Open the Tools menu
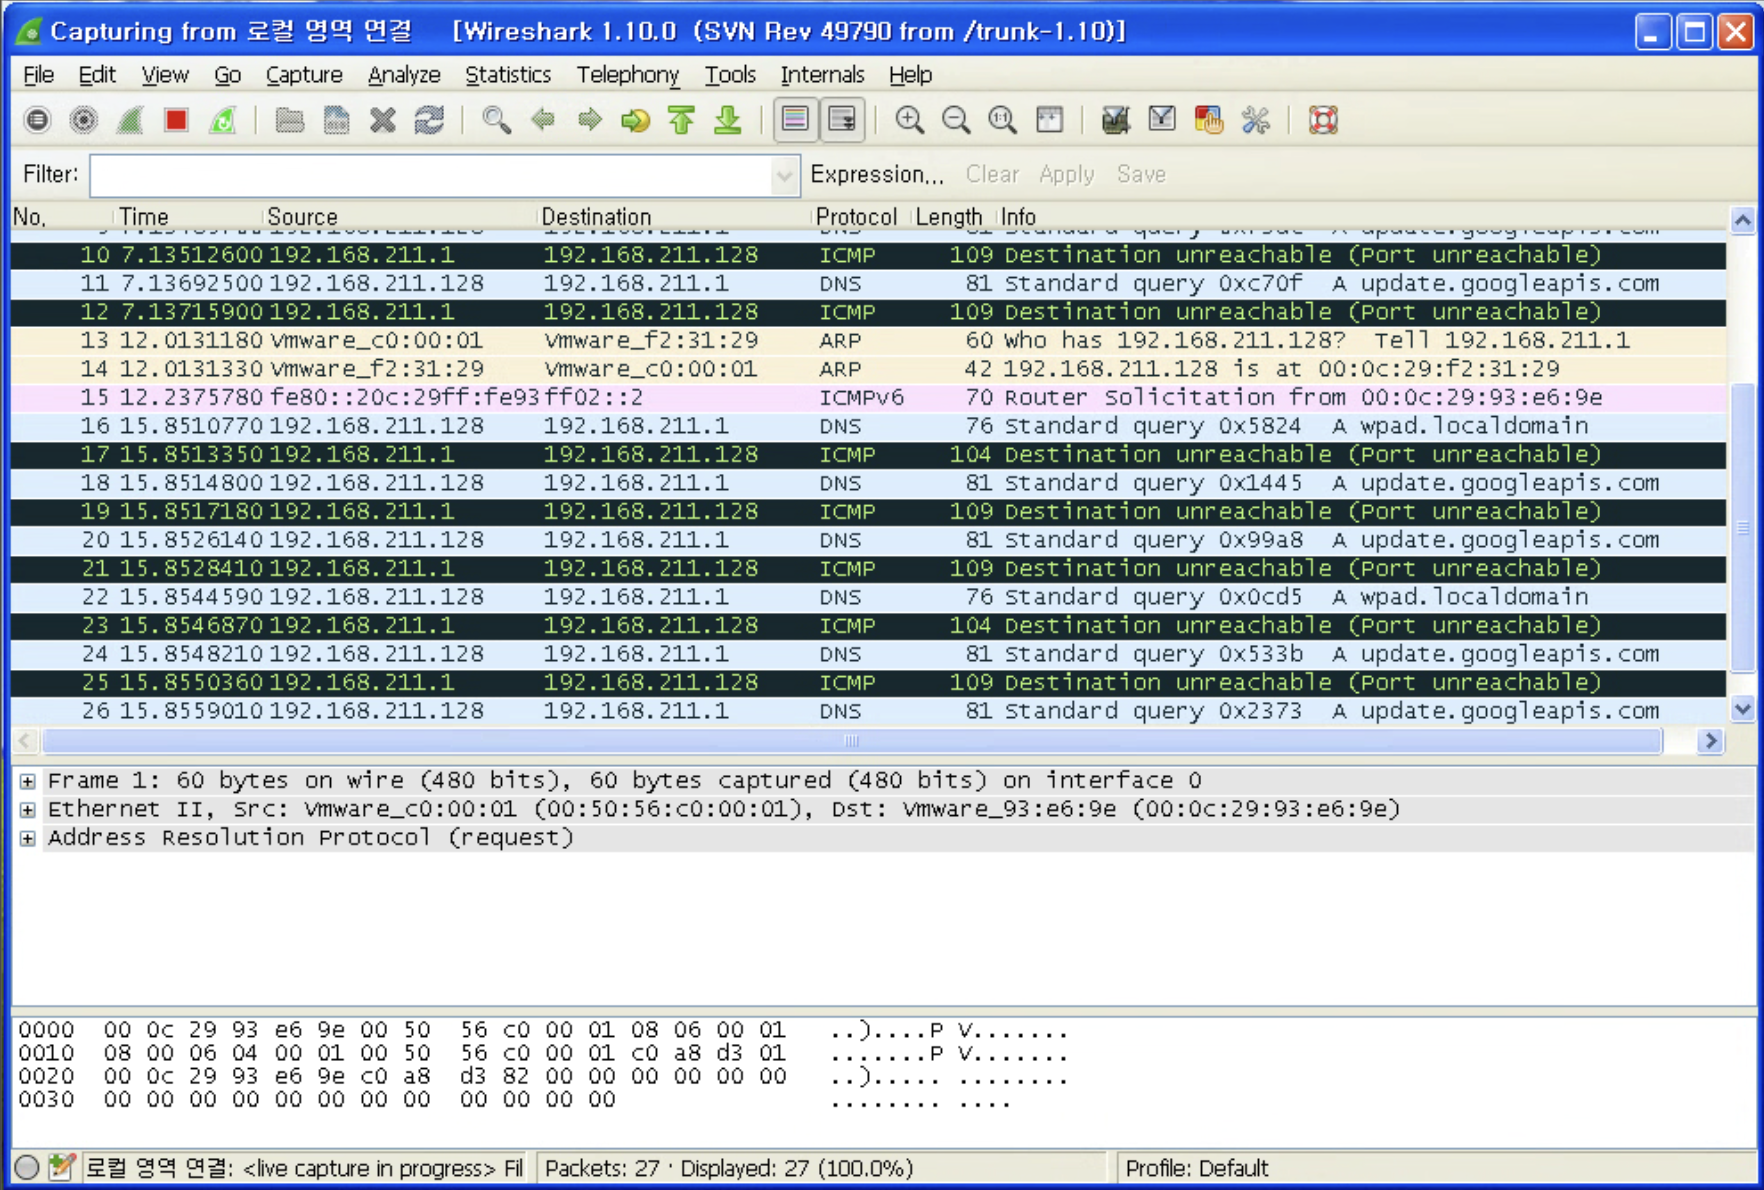 (x=730, y=75)
